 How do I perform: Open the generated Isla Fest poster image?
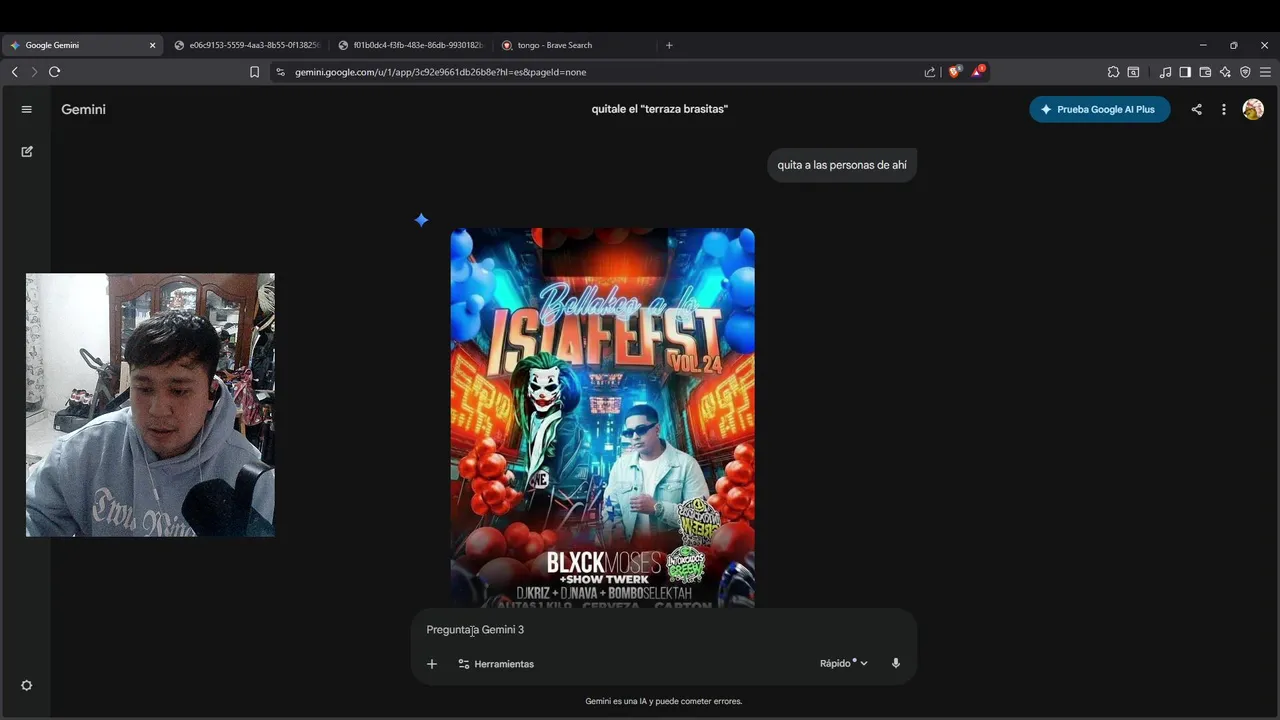pos(602,418)
